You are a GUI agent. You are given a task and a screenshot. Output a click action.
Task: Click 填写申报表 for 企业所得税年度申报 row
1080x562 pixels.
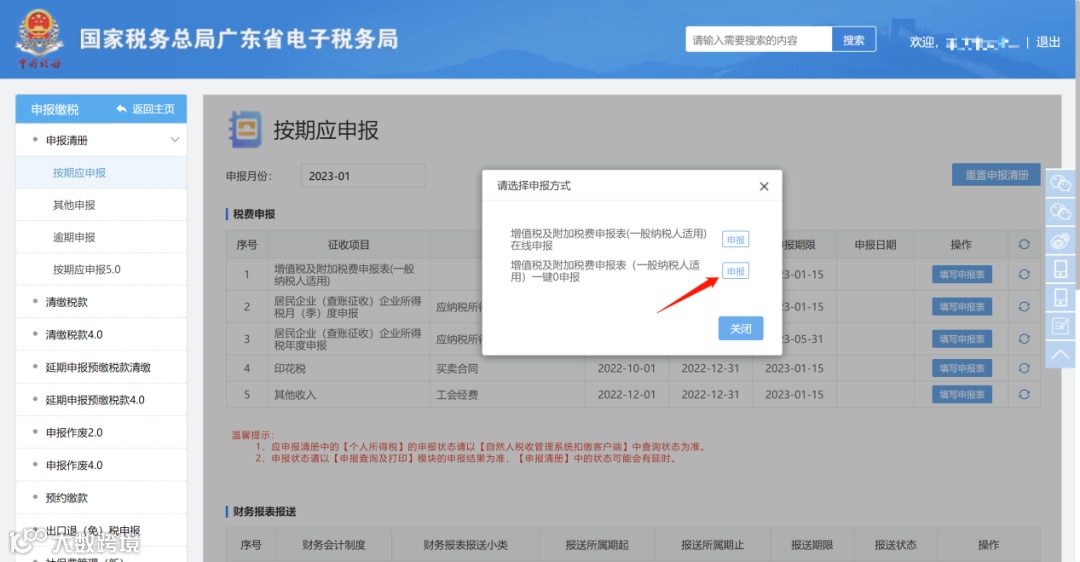(962, 339)
